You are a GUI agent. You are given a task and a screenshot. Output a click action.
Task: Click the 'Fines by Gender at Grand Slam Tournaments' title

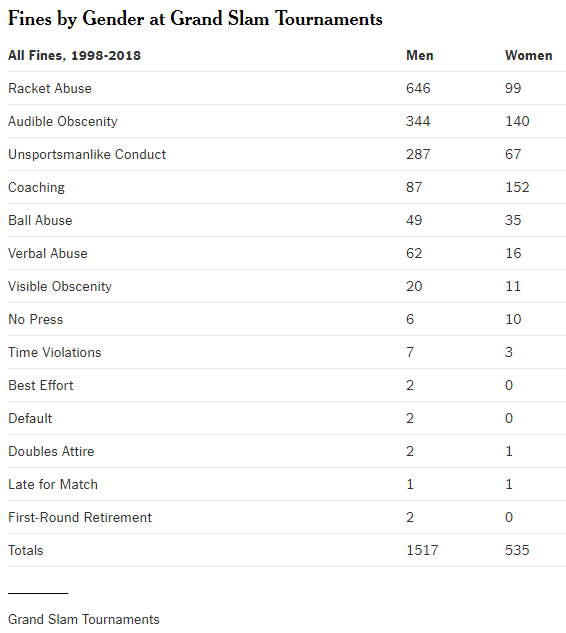click(x=195, y=19)
